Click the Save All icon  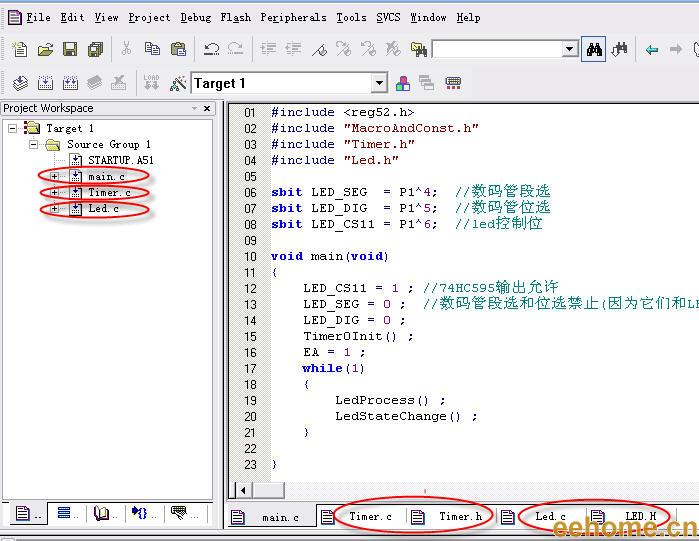(x=95, y=49)
